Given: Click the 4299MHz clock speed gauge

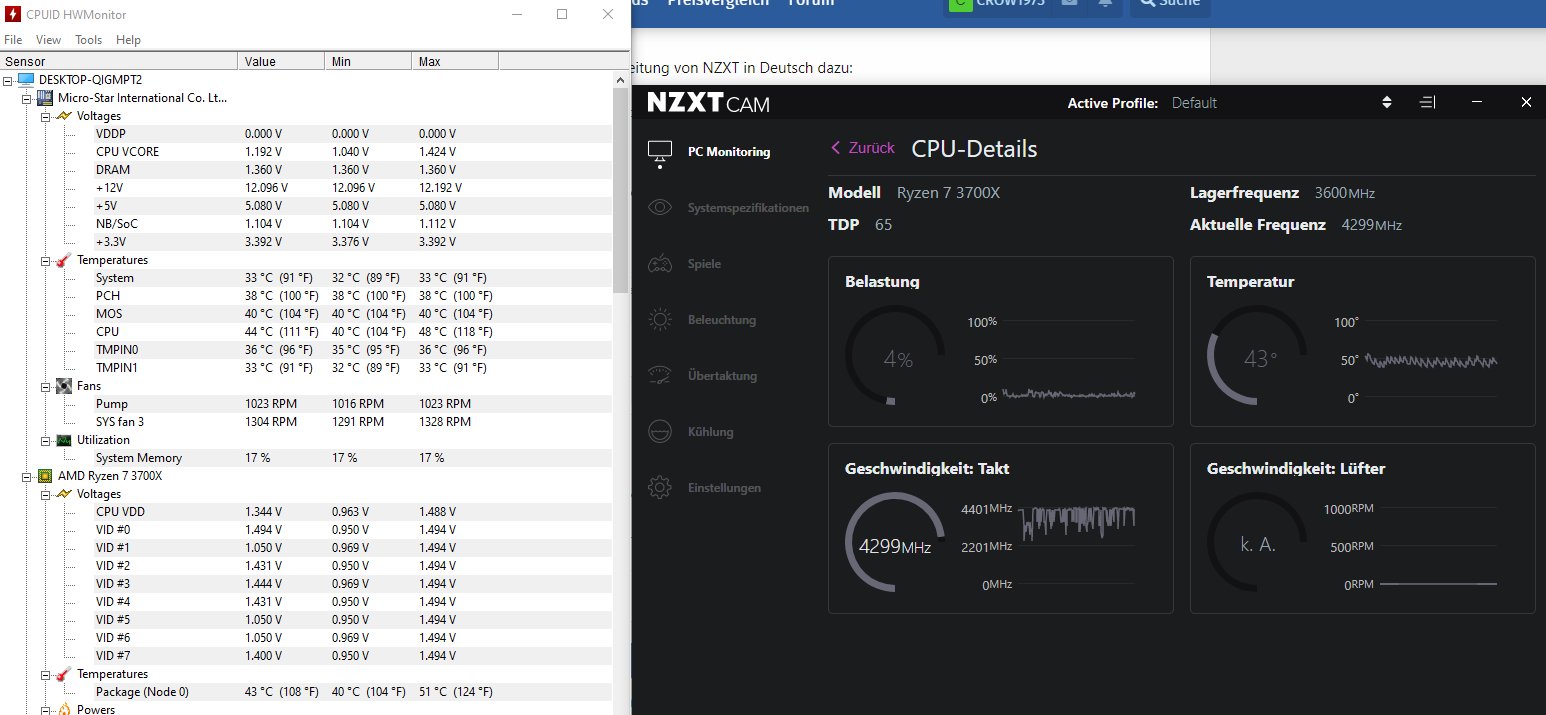Looking at the screenshot, I should tap(895, 542).
